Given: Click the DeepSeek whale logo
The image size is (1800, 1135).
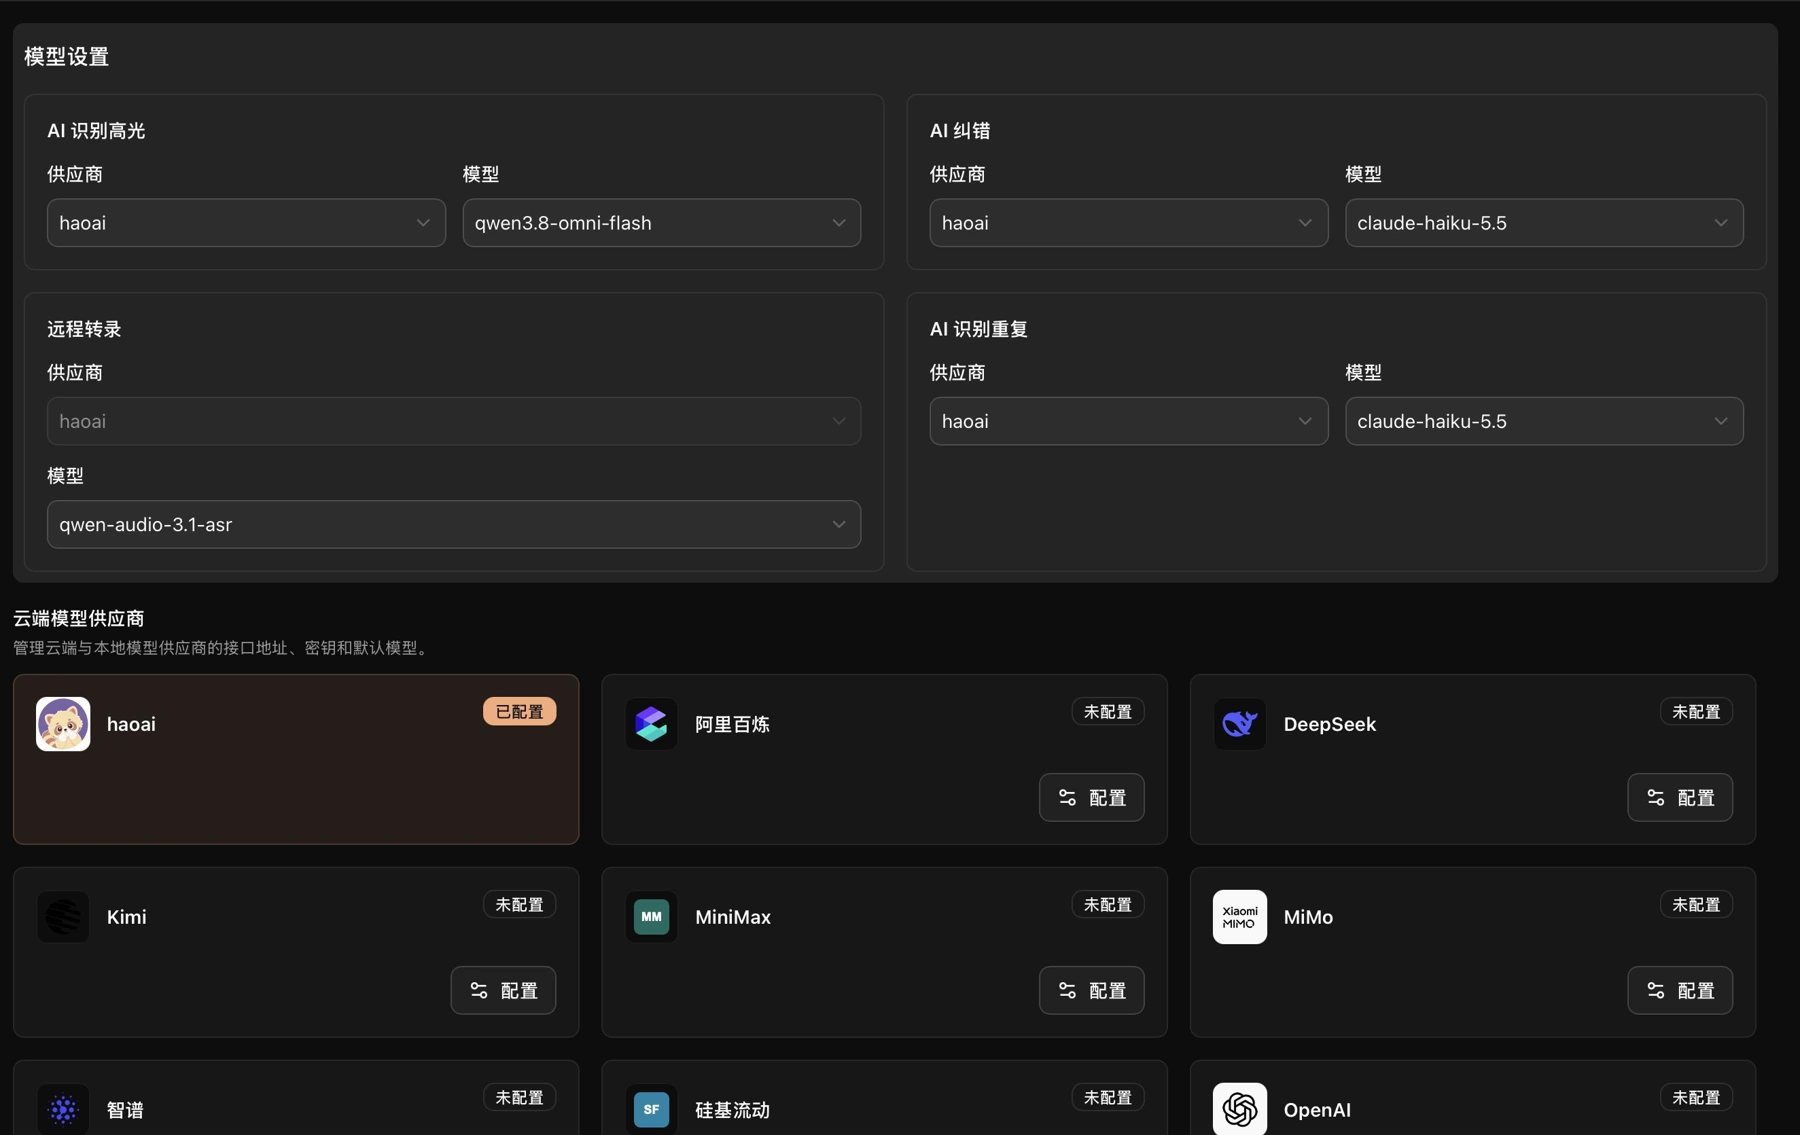Looking at the screenshot, I should [1239, 724].
